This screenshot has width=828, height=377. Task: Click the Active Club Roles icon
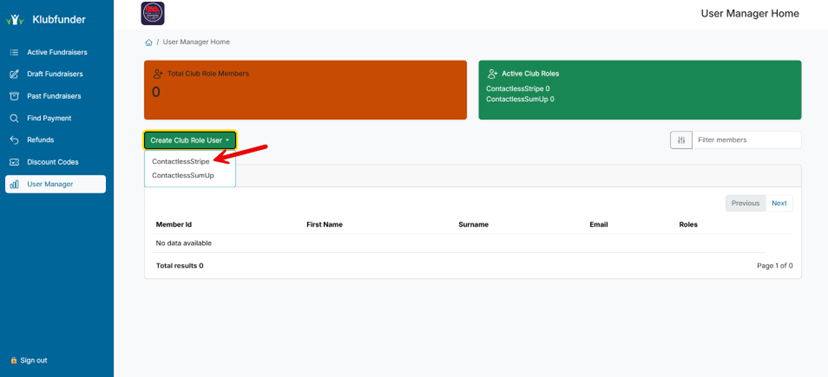pos(492,74)
